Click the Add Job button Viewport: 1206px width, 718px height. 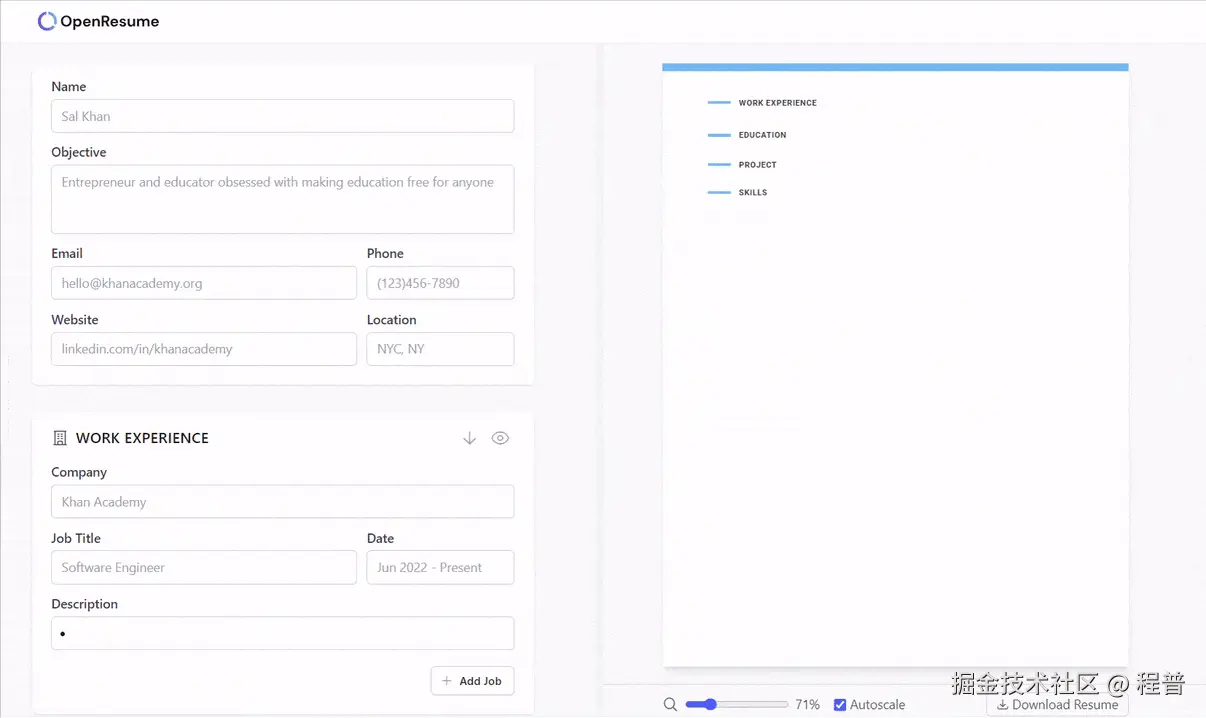tap(472, 681)
